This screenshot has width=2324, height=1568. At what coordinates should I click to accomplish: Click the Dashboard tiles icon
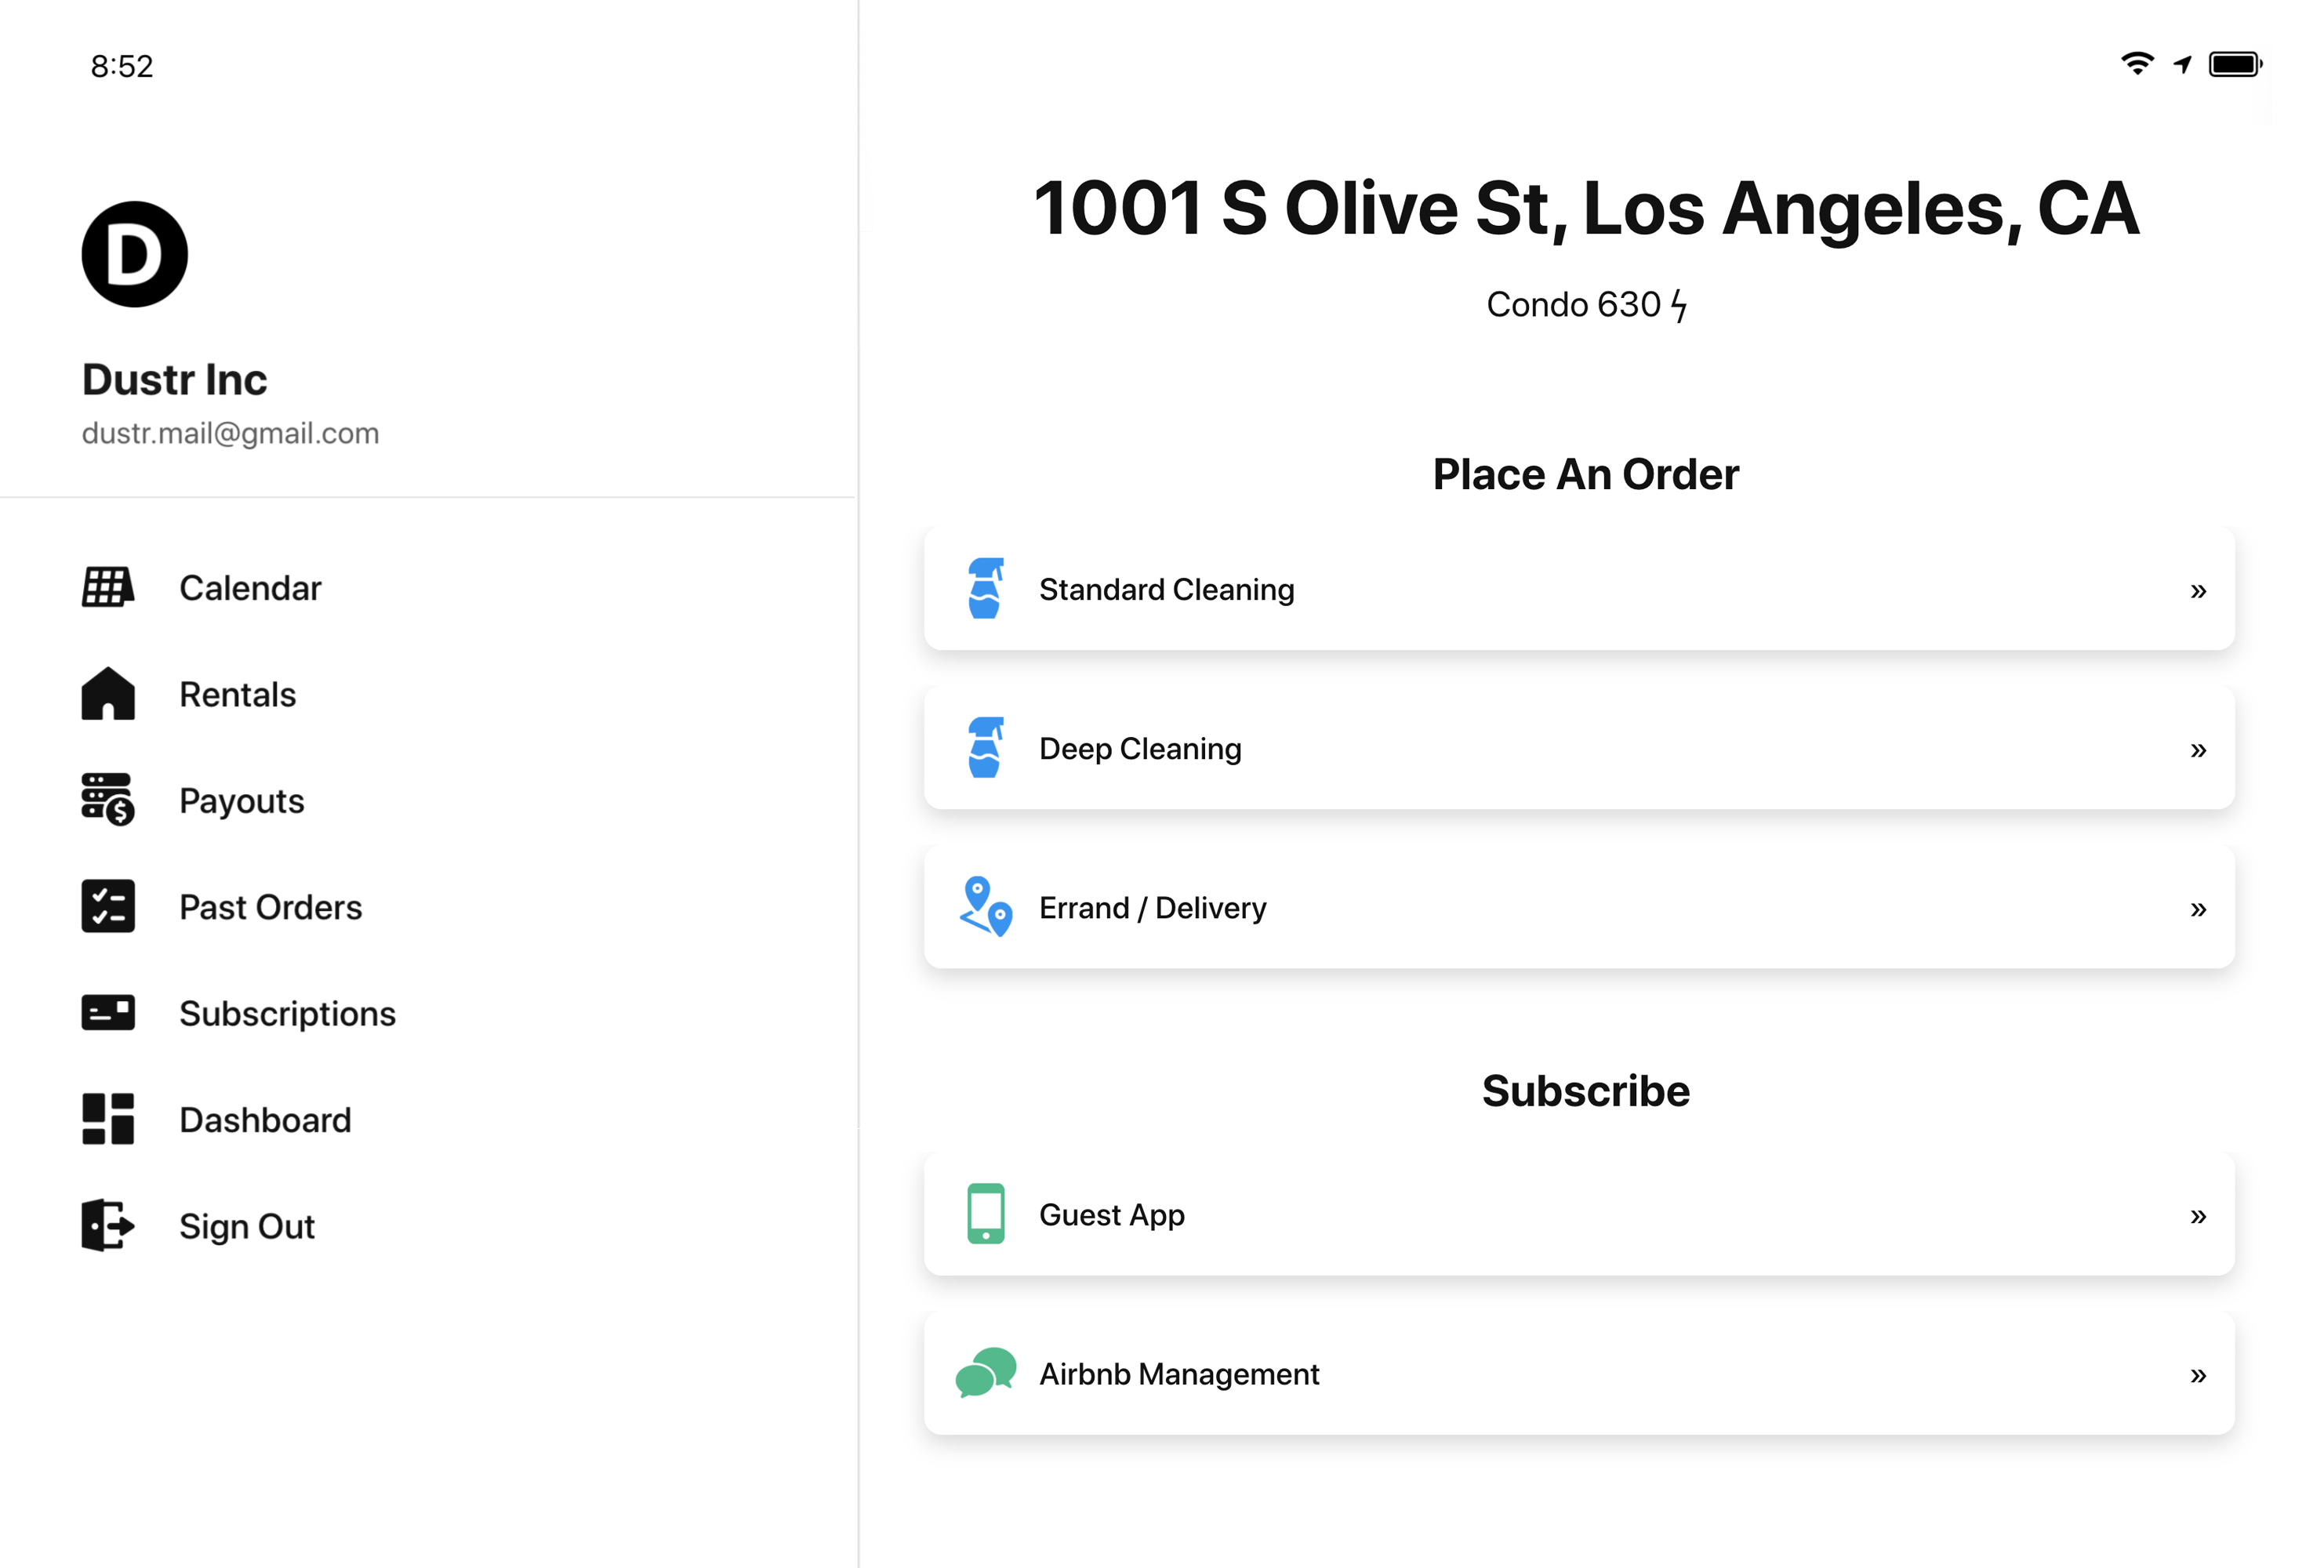click(x=108, y=1119)
